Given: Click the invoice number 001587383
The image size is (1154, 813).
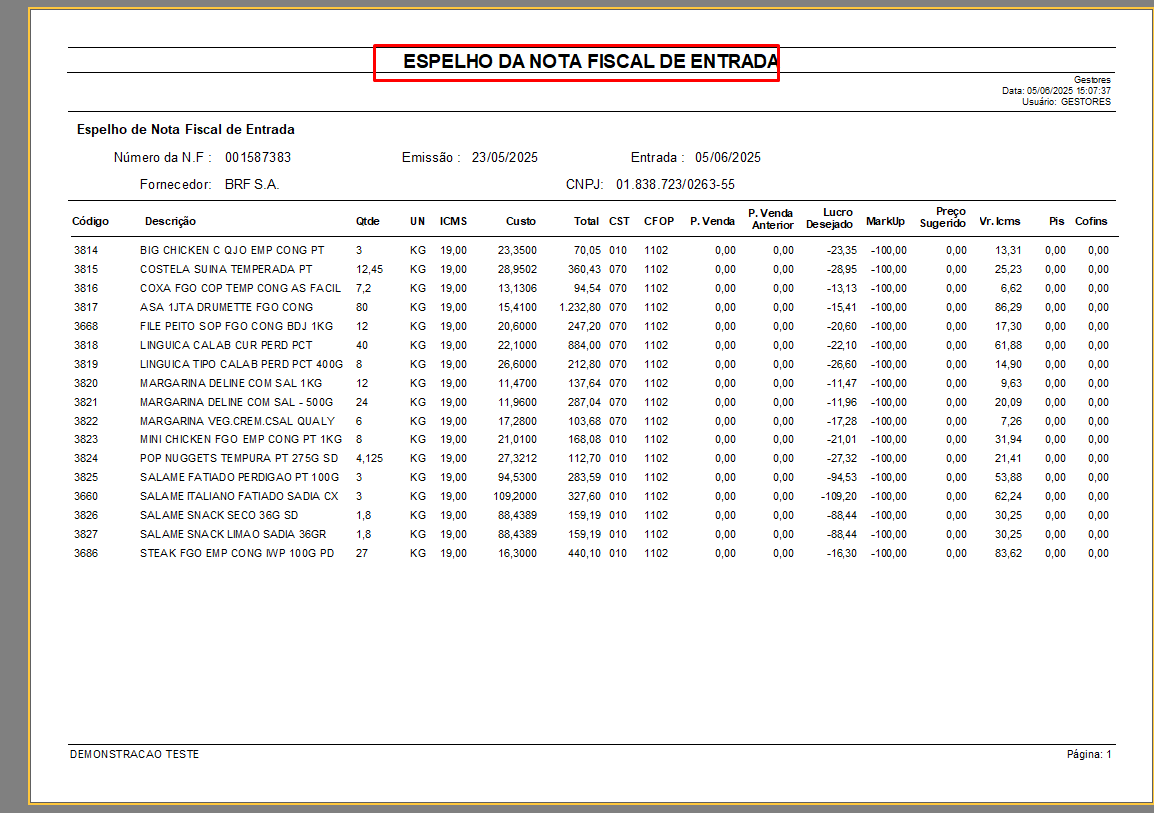Looking at the screenshot, I should (258, 158).
